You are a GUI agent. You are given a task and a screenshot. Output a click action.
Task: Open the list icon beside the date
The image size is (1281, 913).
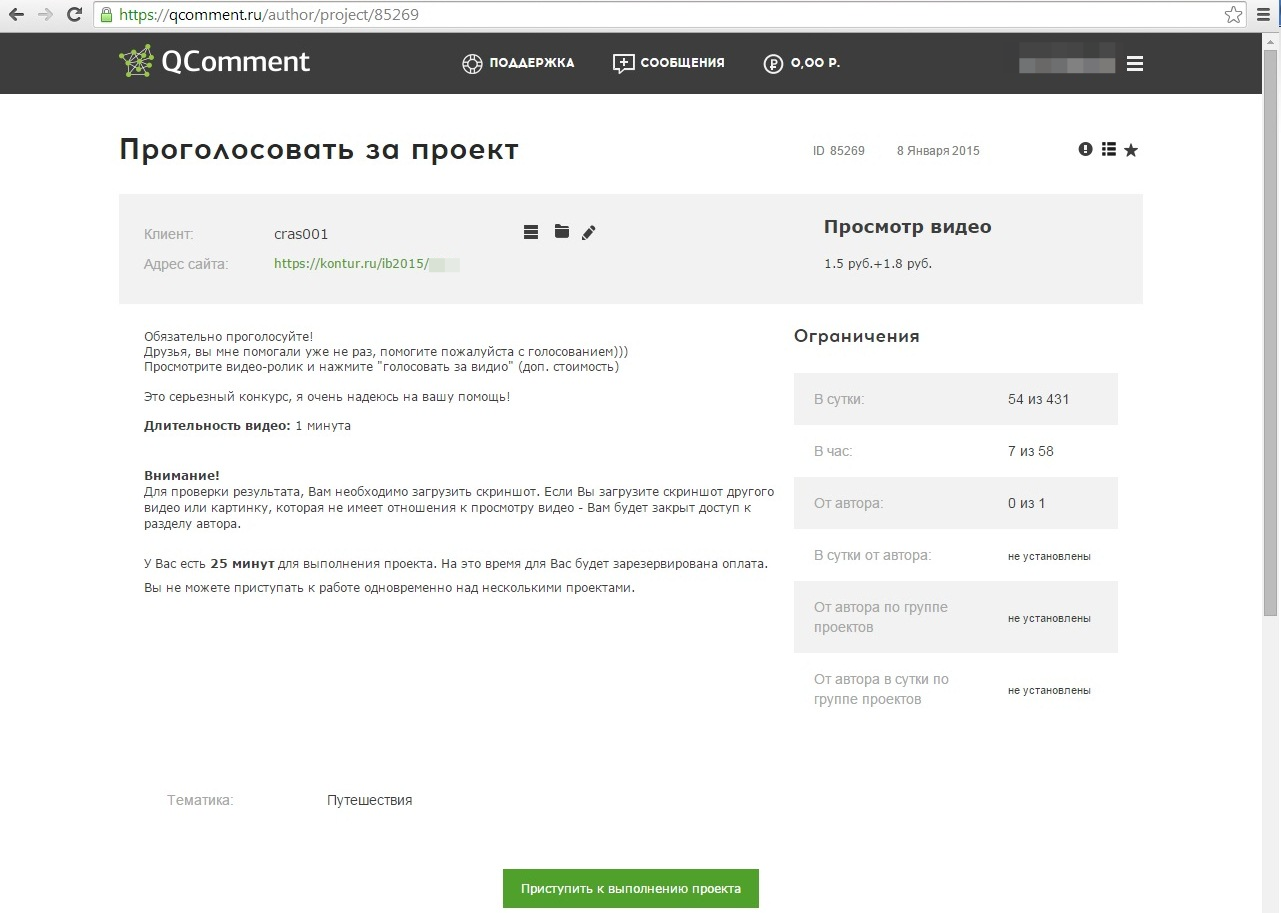1108,149
